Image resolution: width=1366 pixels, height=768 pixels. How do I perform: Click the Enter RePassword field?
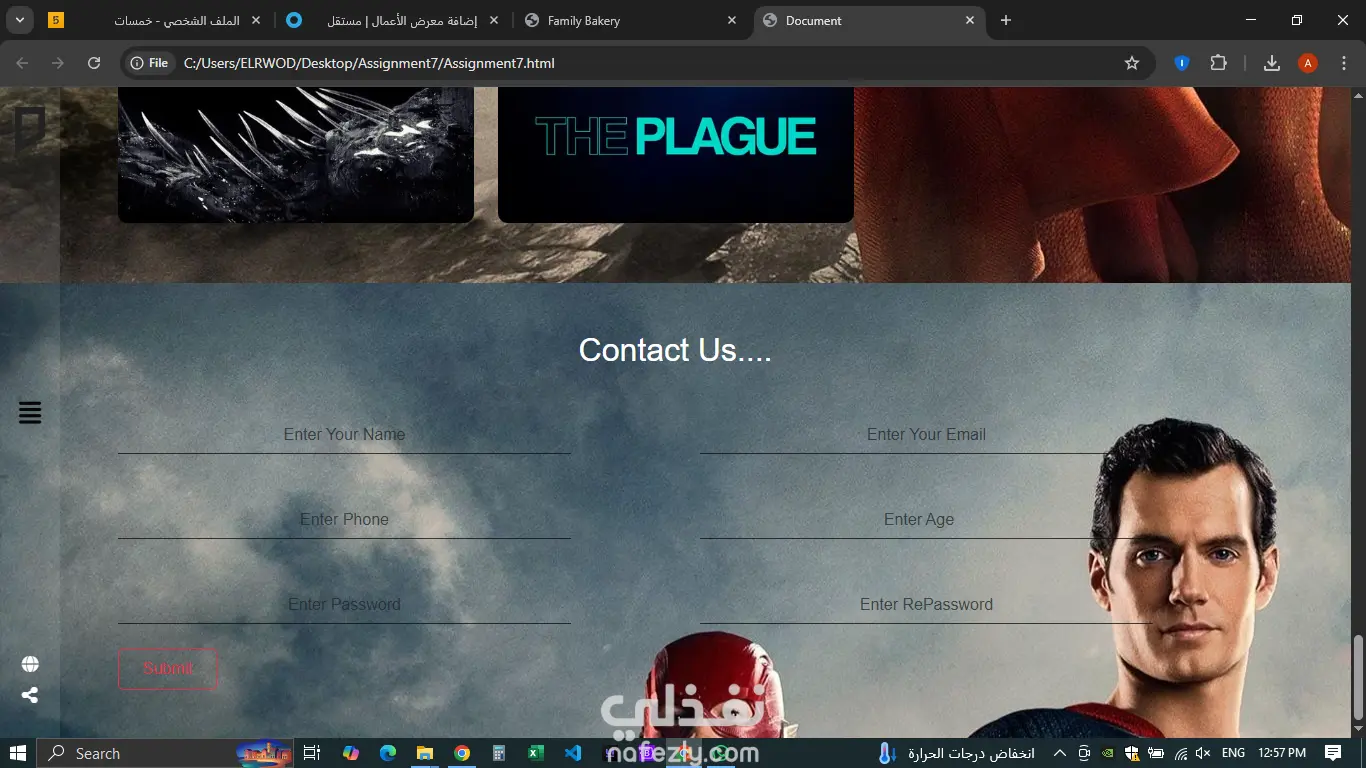(926, 605)
